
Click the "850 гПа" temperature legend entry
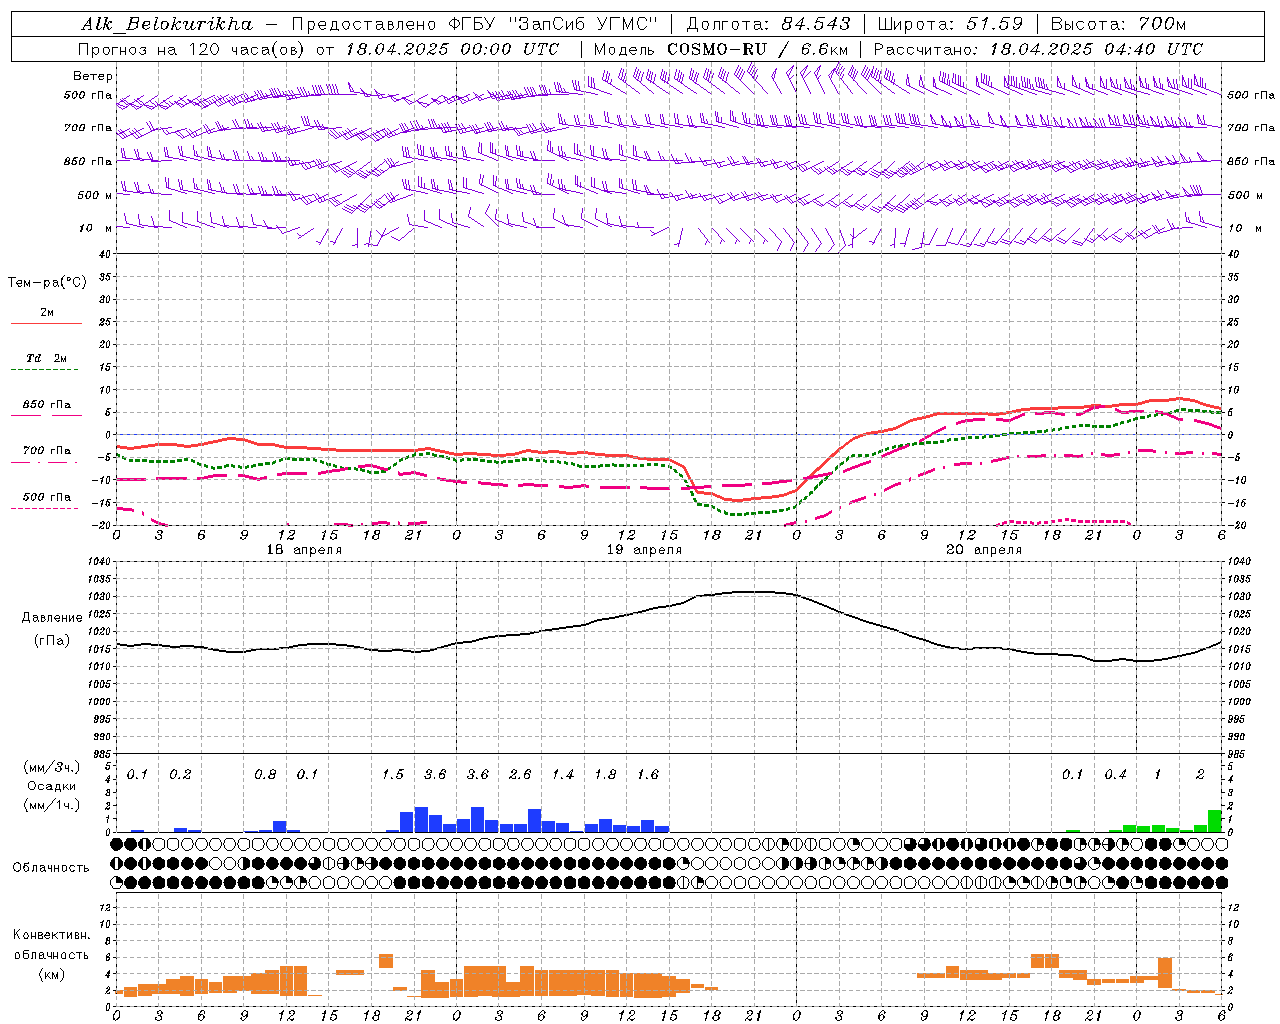click(47, 405)
